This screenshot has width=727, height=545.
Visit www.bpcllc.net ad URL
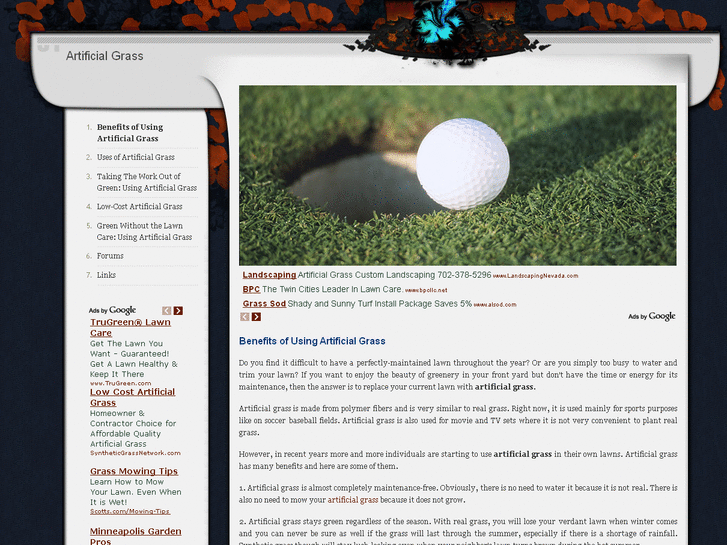[426, 290]
